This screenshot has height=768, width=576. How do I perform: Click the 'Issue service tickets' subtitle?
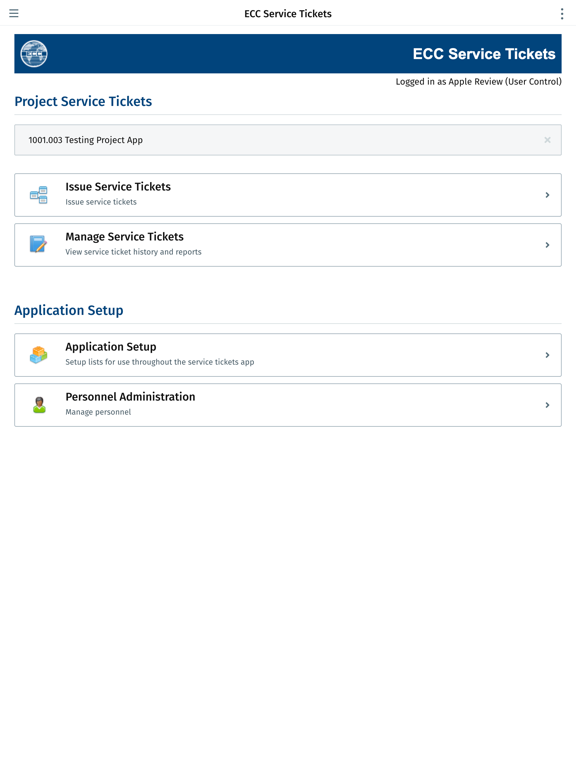point(101,202)
